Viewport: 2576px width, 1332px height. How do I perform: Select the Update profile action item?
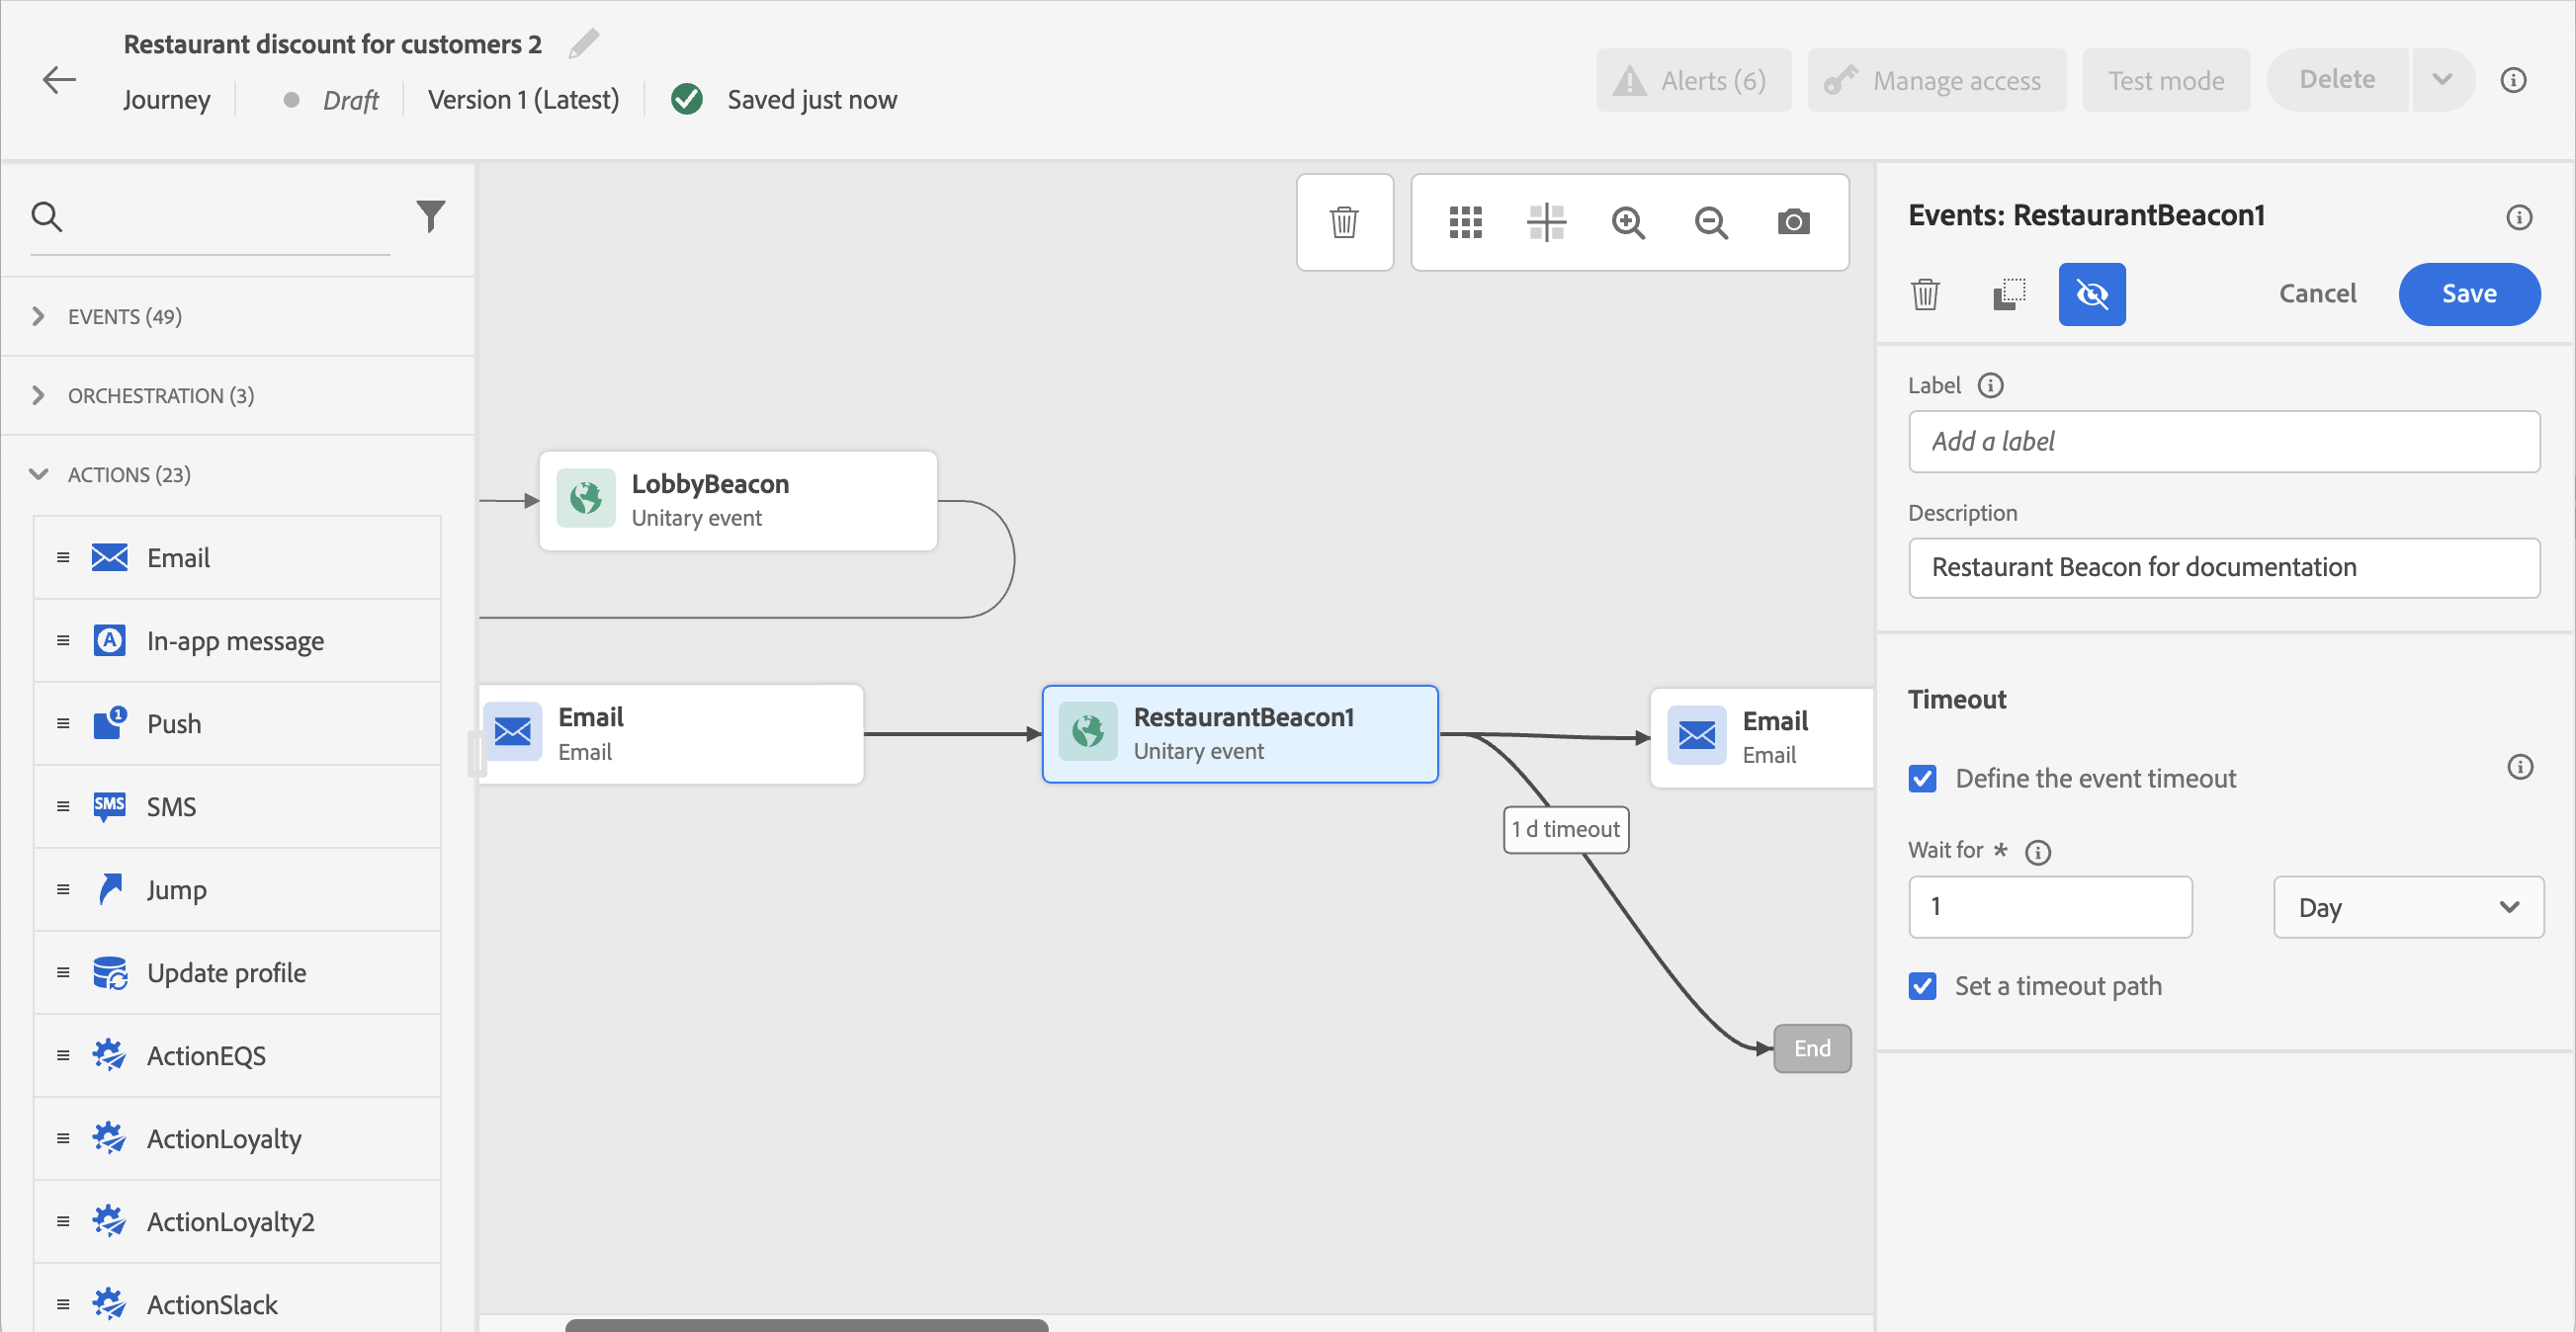pyautogui.click(x=226, y=973)
